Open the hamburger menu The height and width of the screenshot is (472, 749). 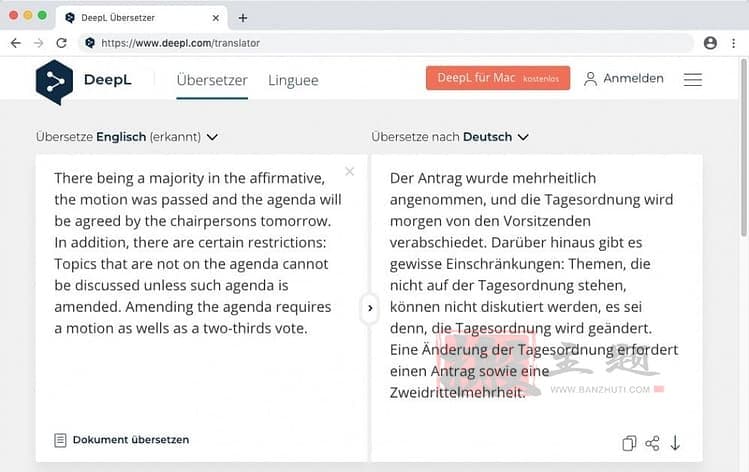(692, 79)
